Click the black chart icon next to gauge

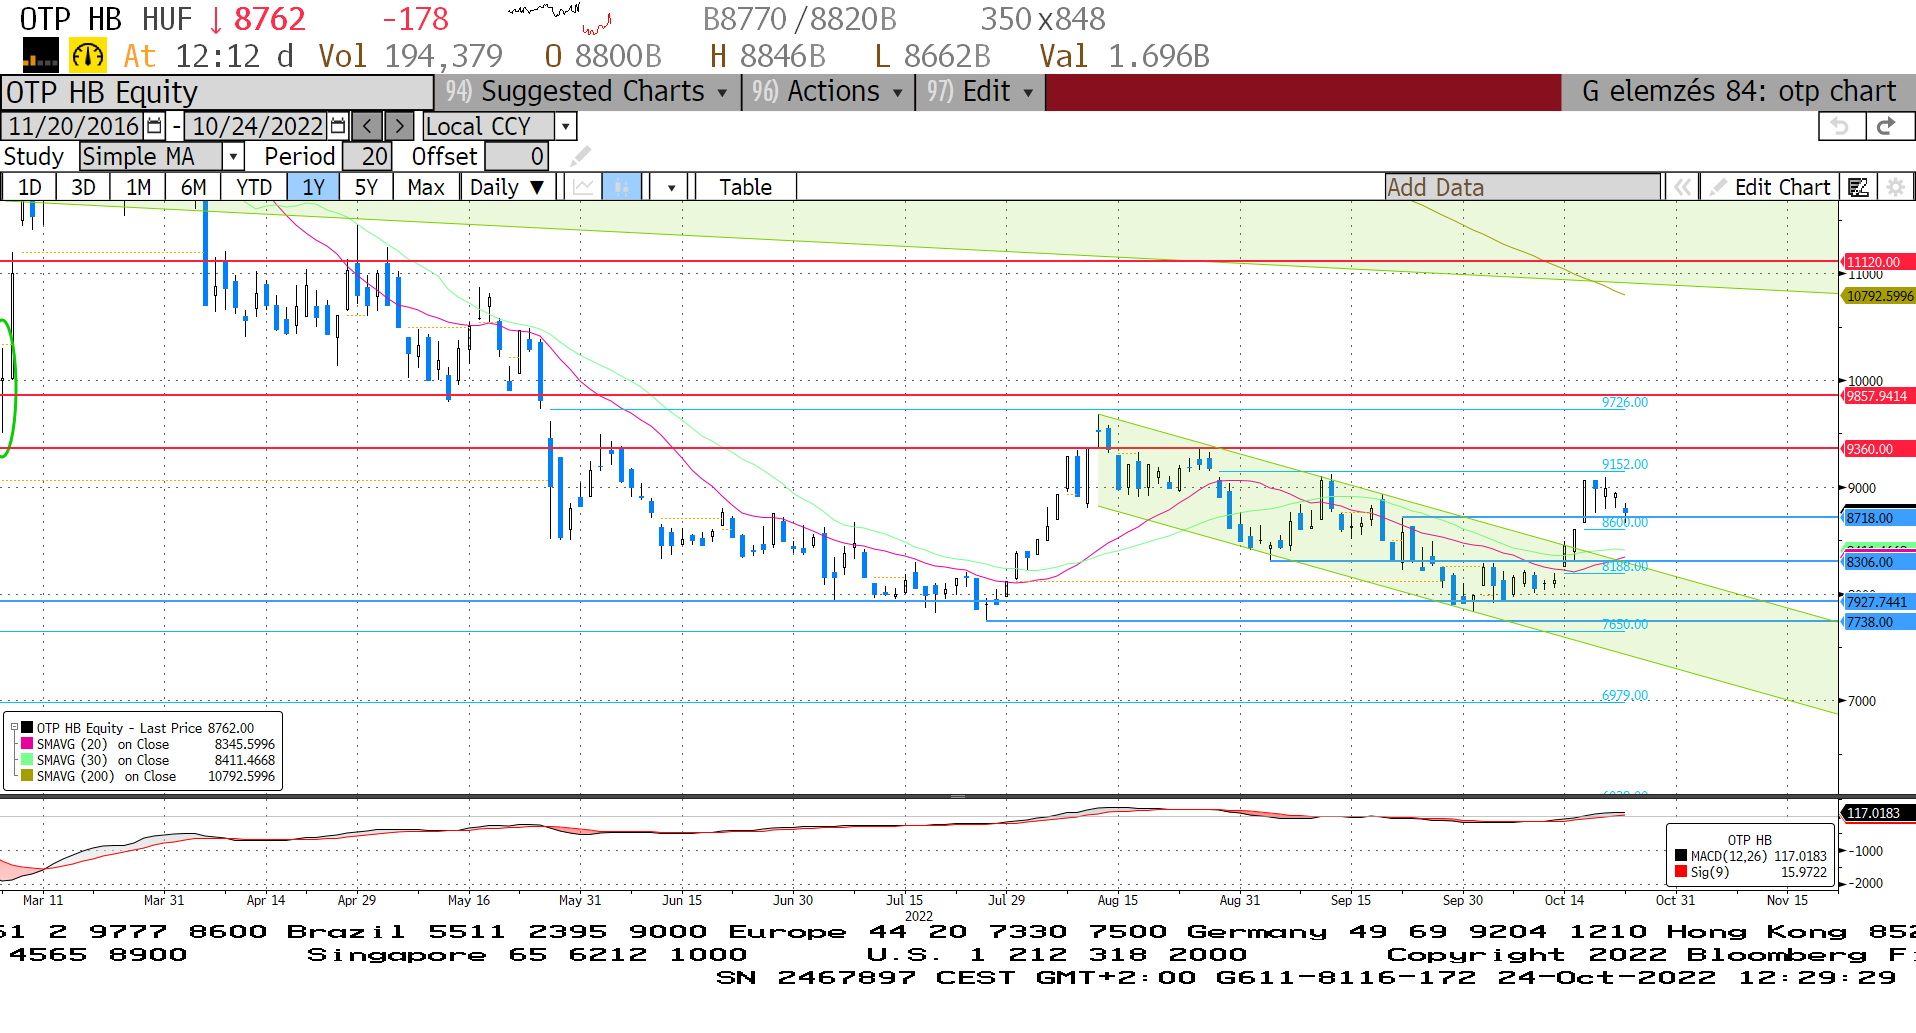[41, 56]
